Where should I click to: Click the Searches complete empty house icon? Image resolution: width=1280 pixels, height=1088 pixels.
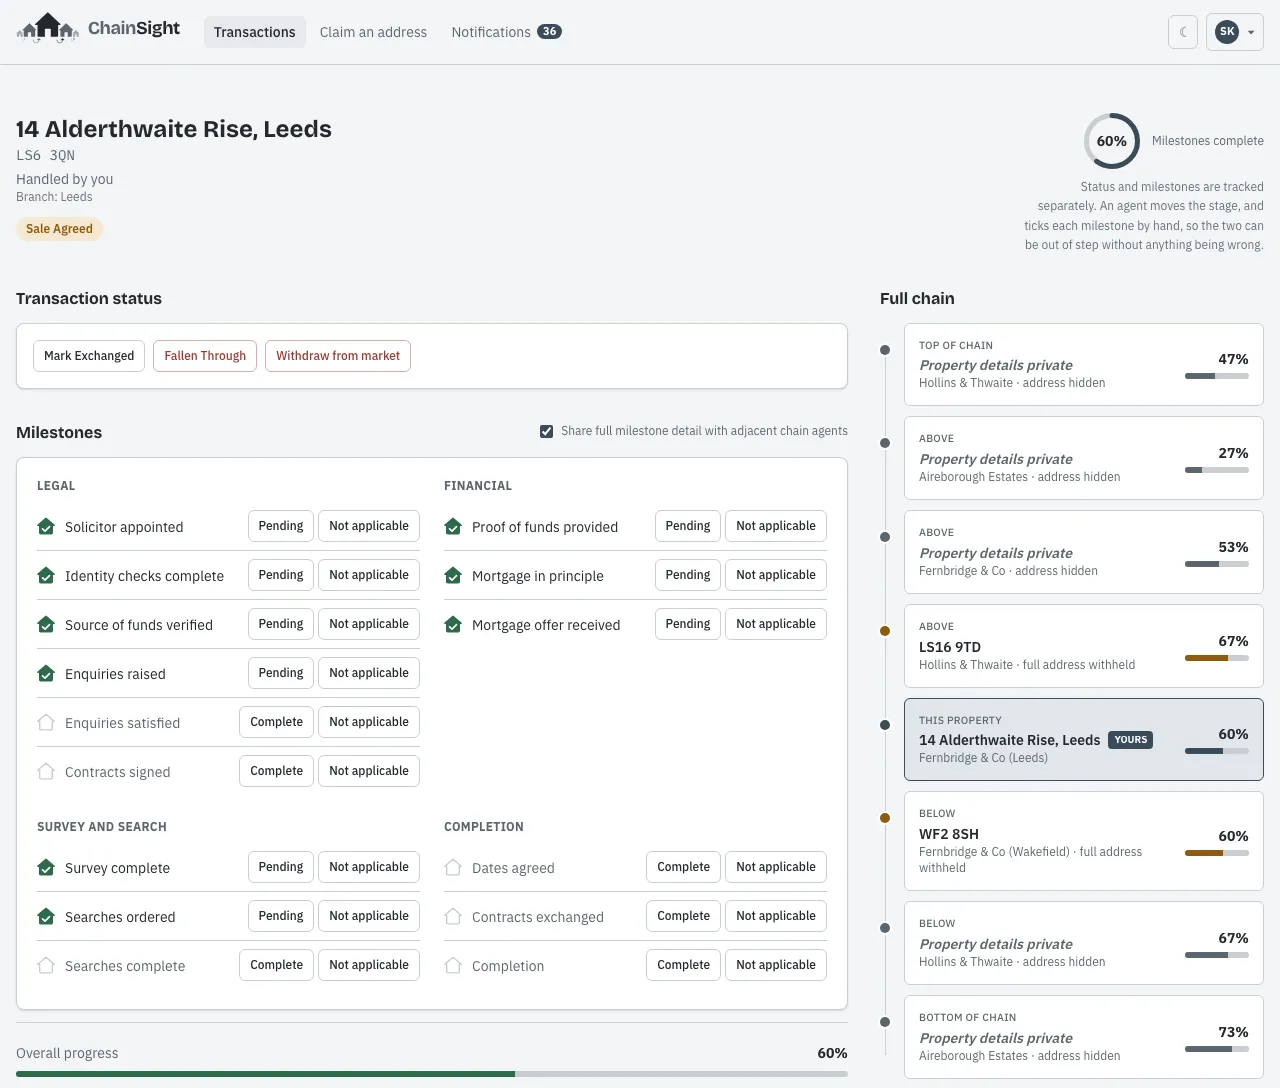pyautogui.click(x=46, y=966)
